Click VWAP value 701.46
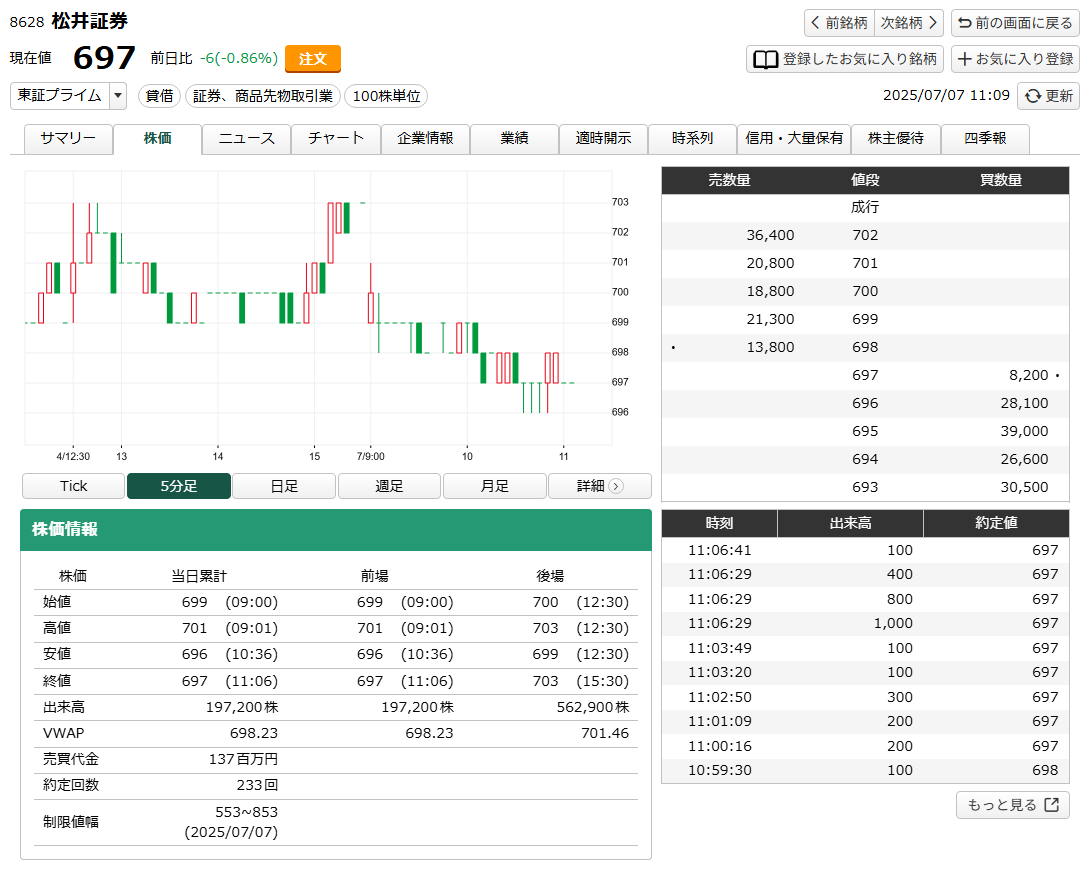 coord(605,734)
